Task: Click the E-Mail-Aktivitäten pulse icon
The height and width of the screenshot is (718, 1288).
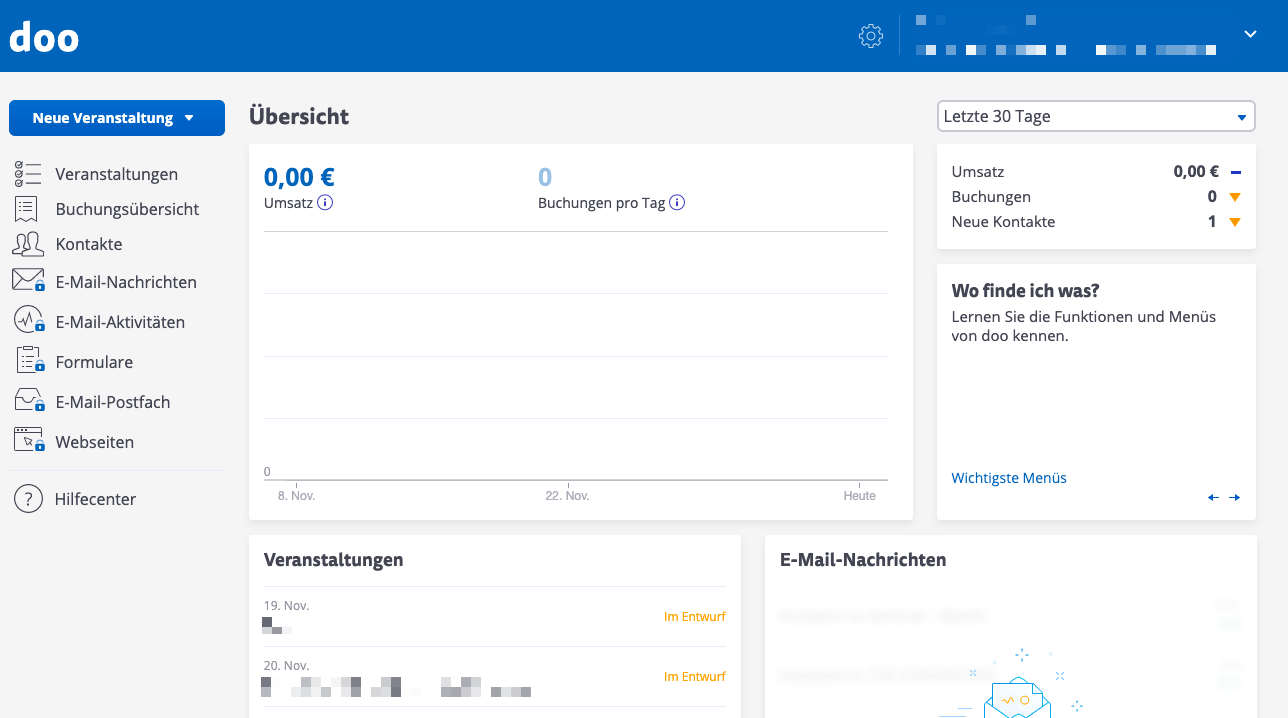Action: click(28, 320)
